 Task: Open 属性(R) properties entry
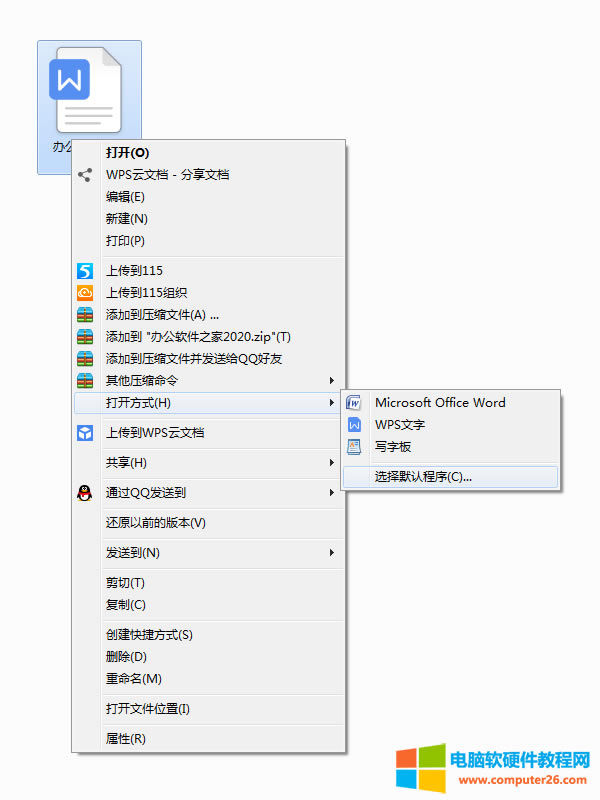click(209, 739)
